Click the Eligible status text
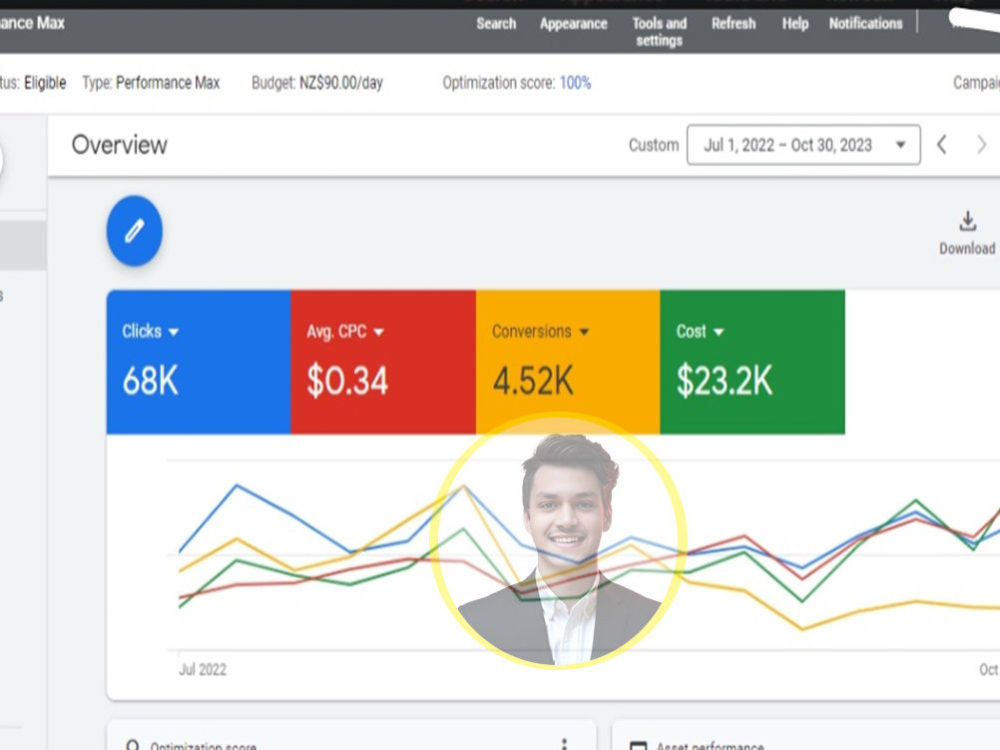 point(45,83)
